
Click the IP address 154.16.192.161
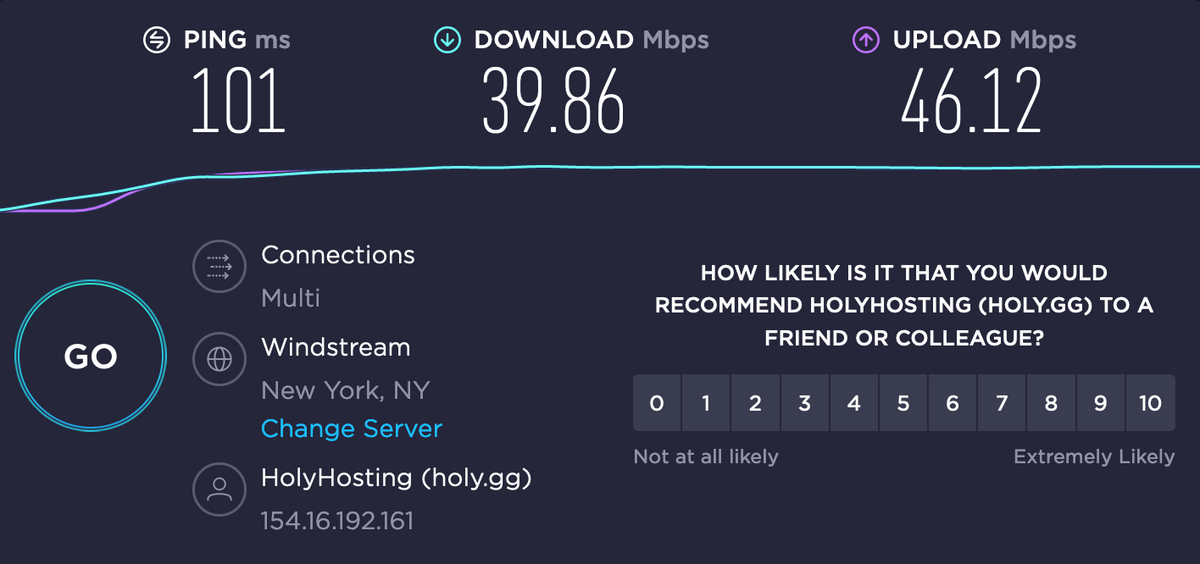[337, 521]
